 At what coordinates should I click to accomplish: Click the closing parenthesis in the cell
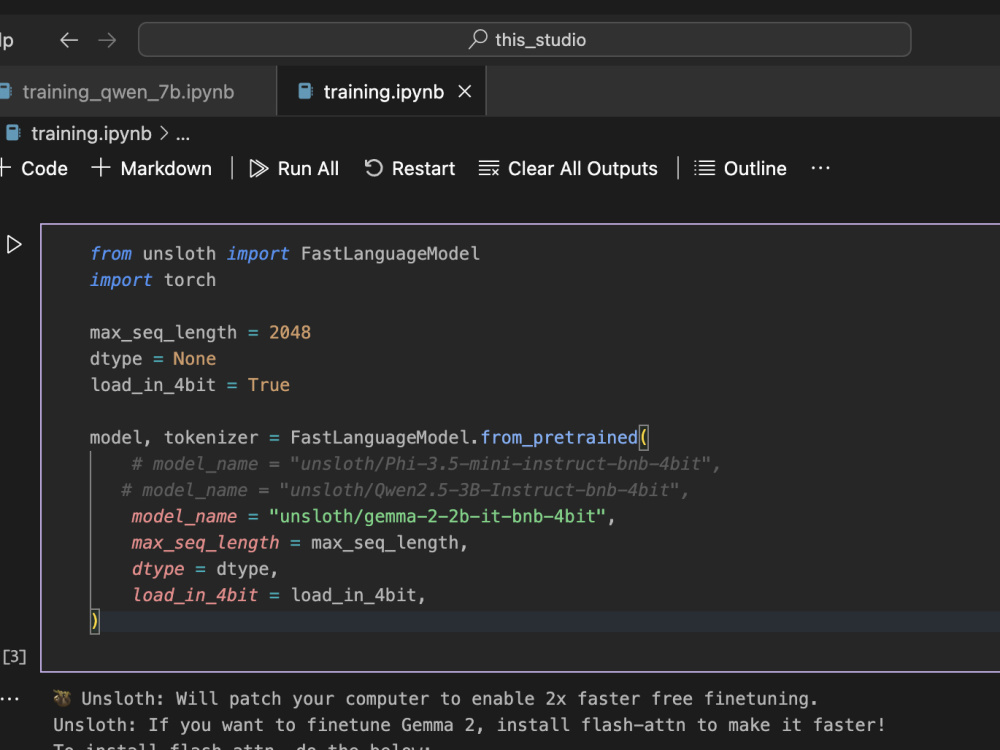(x=95, y=621)
